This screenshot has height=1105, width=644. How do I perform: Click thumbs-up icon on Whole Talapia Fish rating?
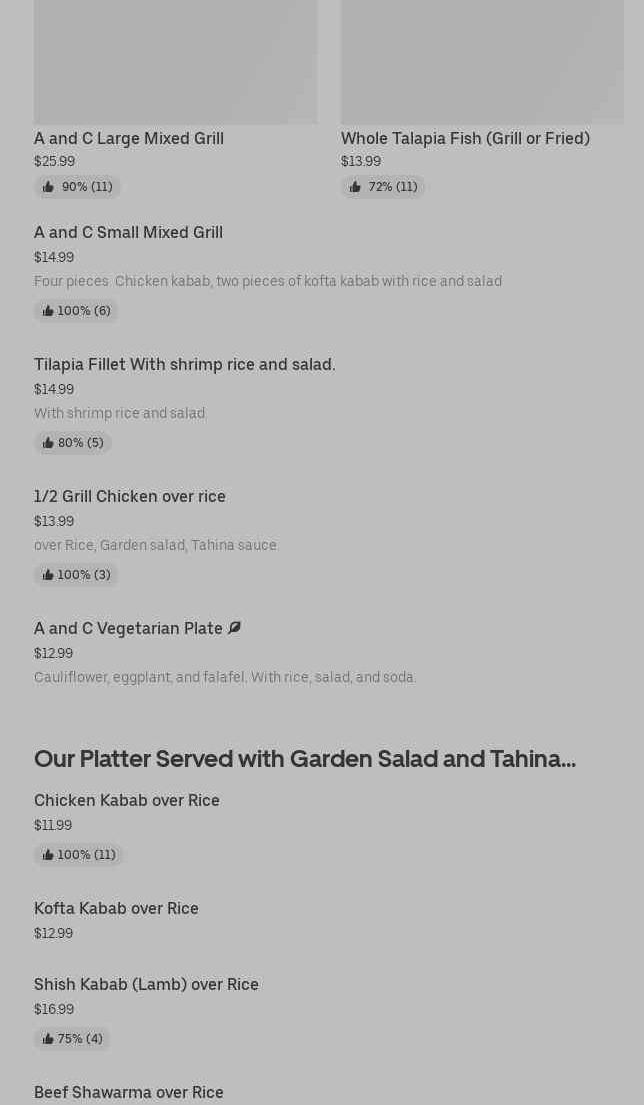click(355, 187)
